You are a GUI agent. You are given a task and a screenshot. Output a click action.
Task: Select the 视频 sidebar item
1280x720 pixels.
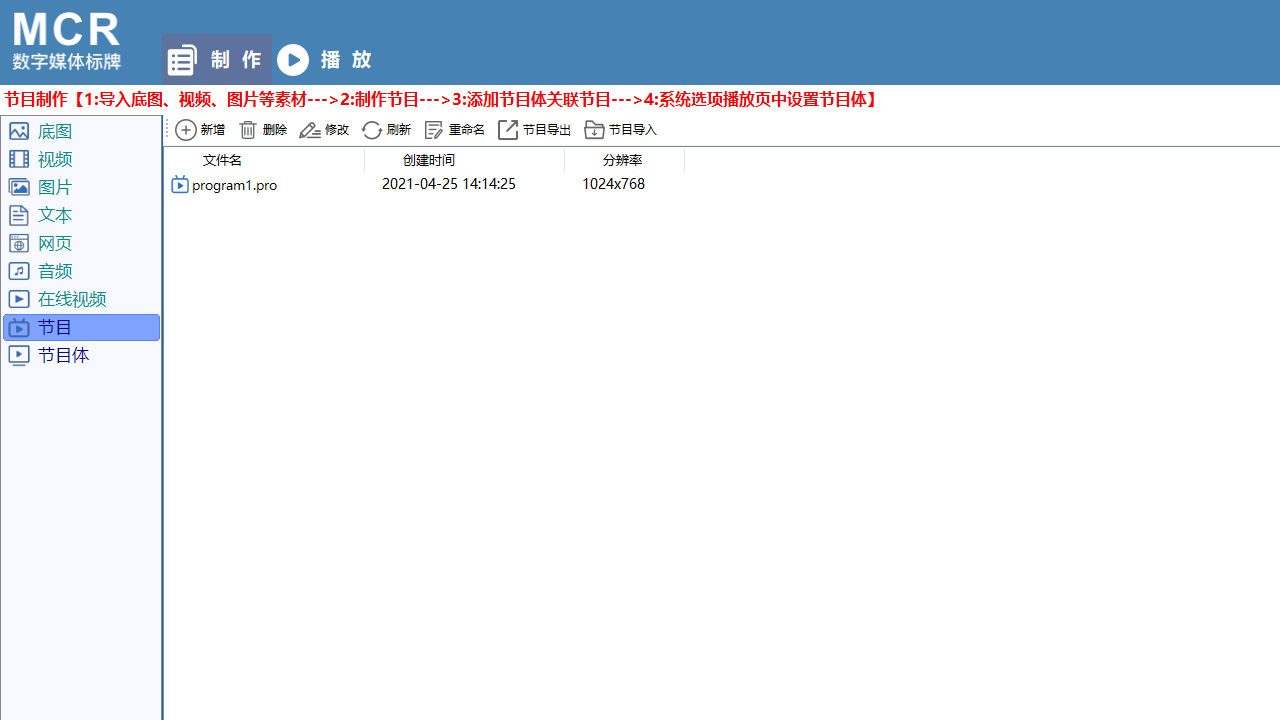pos(54,159)
